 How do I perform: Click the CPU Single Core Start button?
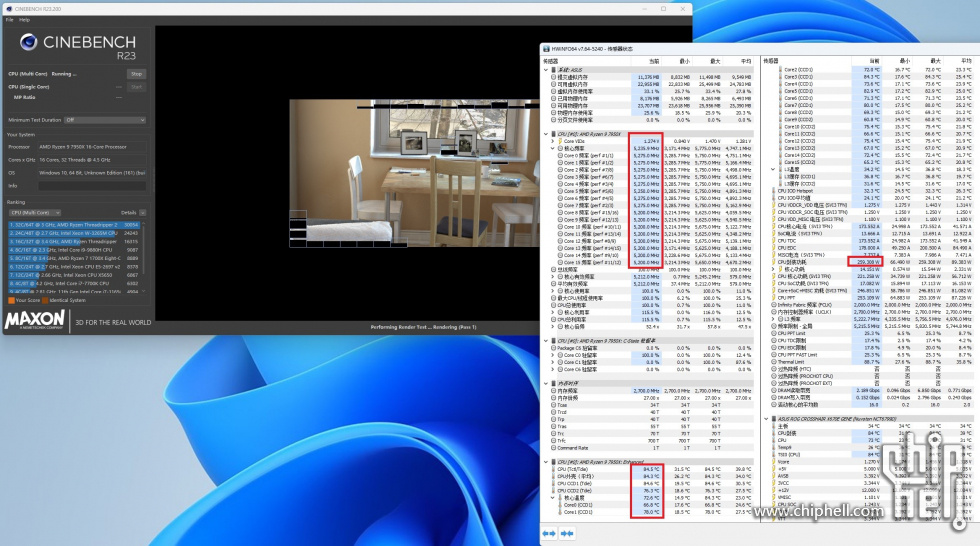pyautogui.click(x=136, y=87)
